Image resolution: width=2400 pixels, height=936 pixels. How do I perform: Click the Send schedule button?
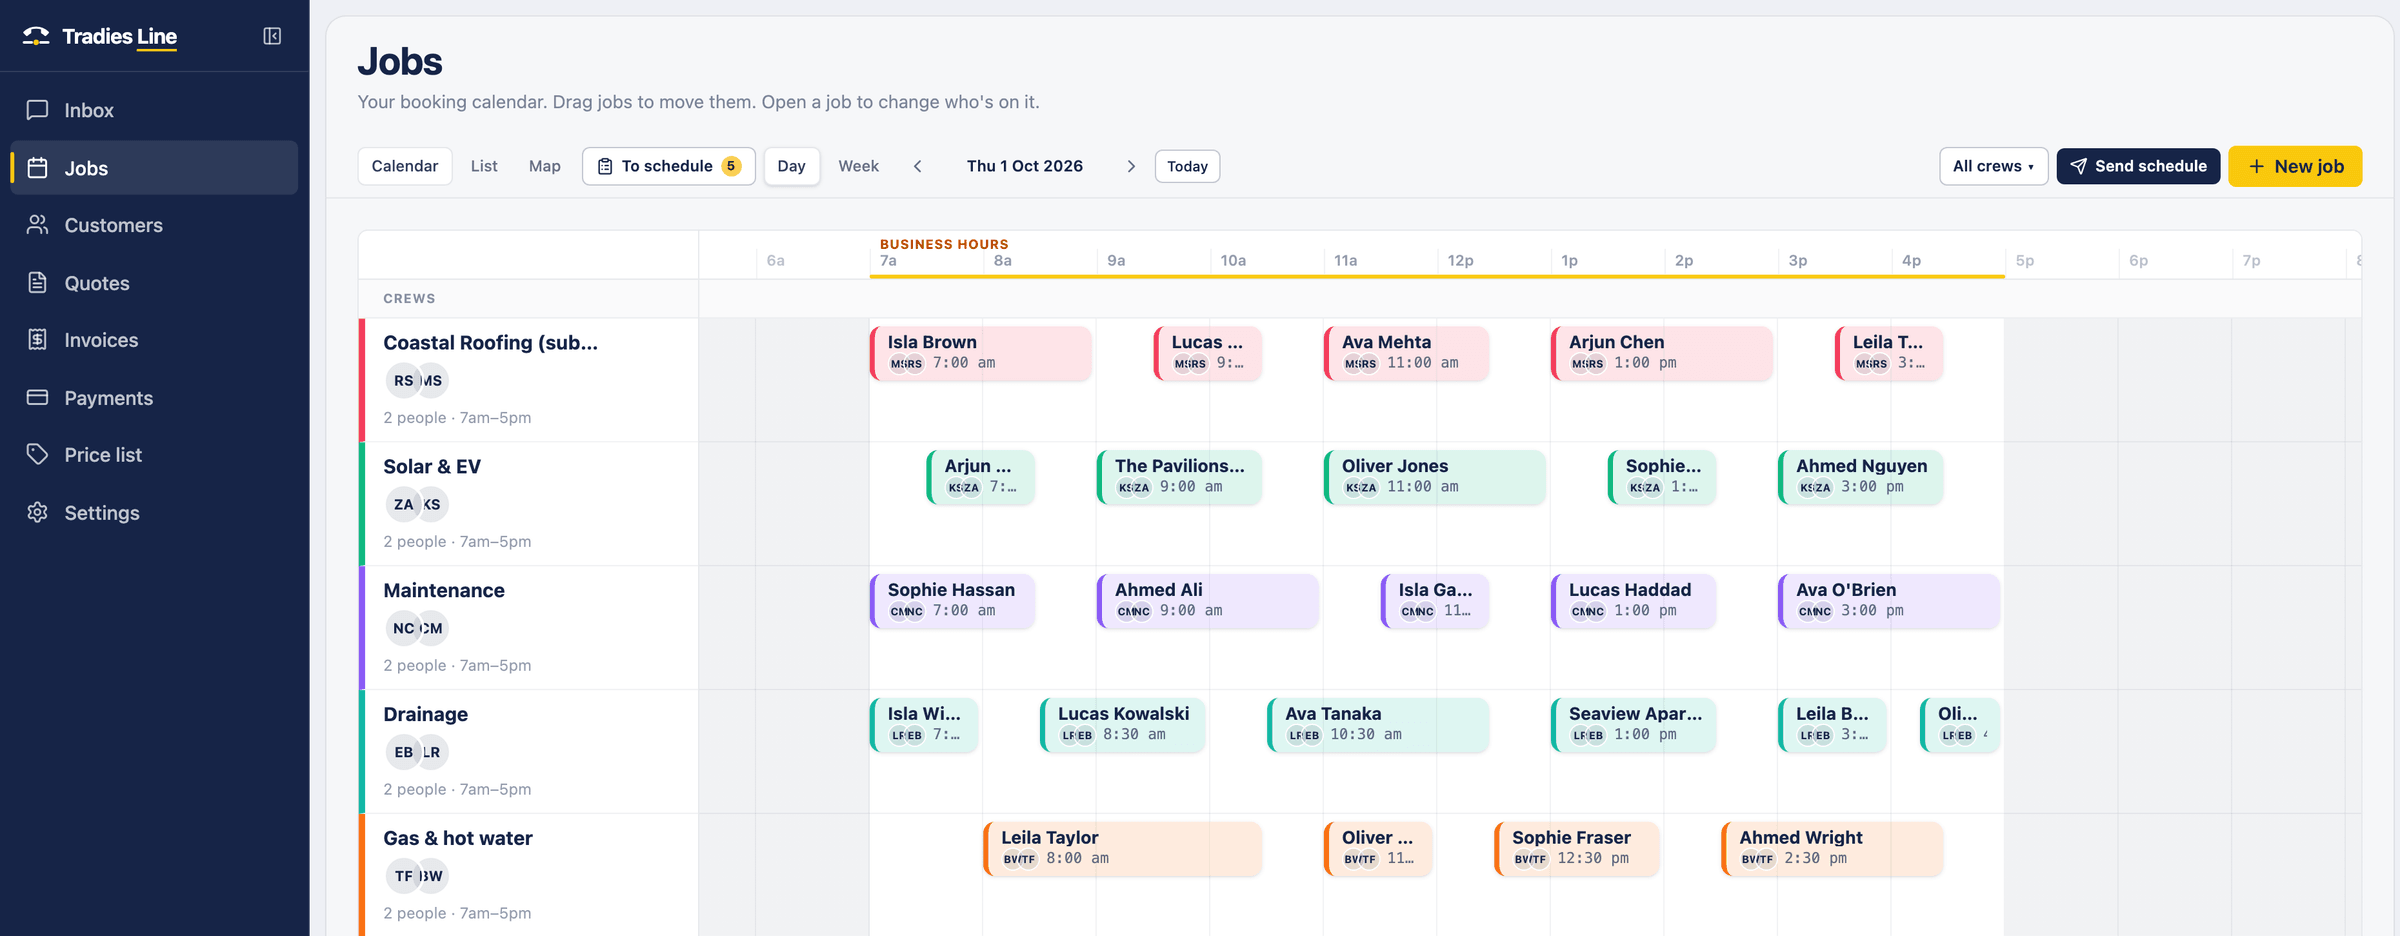2138,166
